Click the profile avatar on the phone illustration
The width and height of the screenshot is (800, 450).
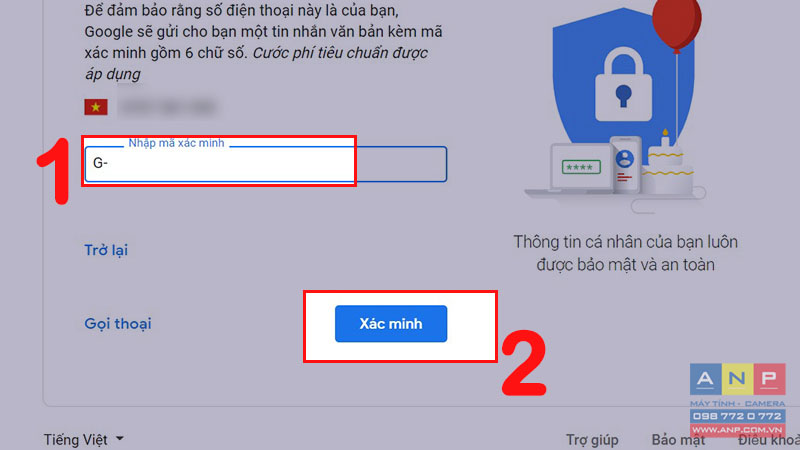(x=624, y=159)
